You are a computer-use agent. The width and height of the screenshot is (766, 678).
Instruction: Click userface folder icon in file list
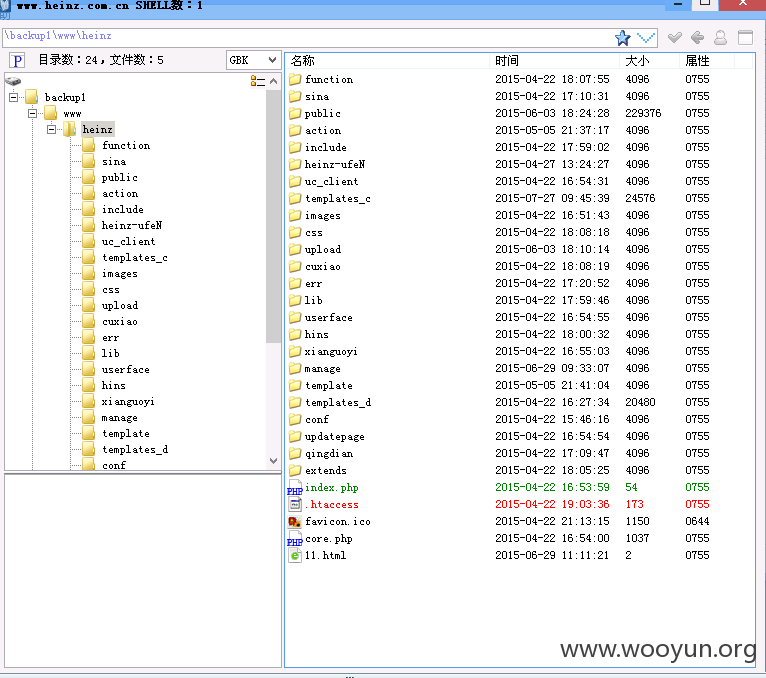pyautogui.click(x=295, y=318)
